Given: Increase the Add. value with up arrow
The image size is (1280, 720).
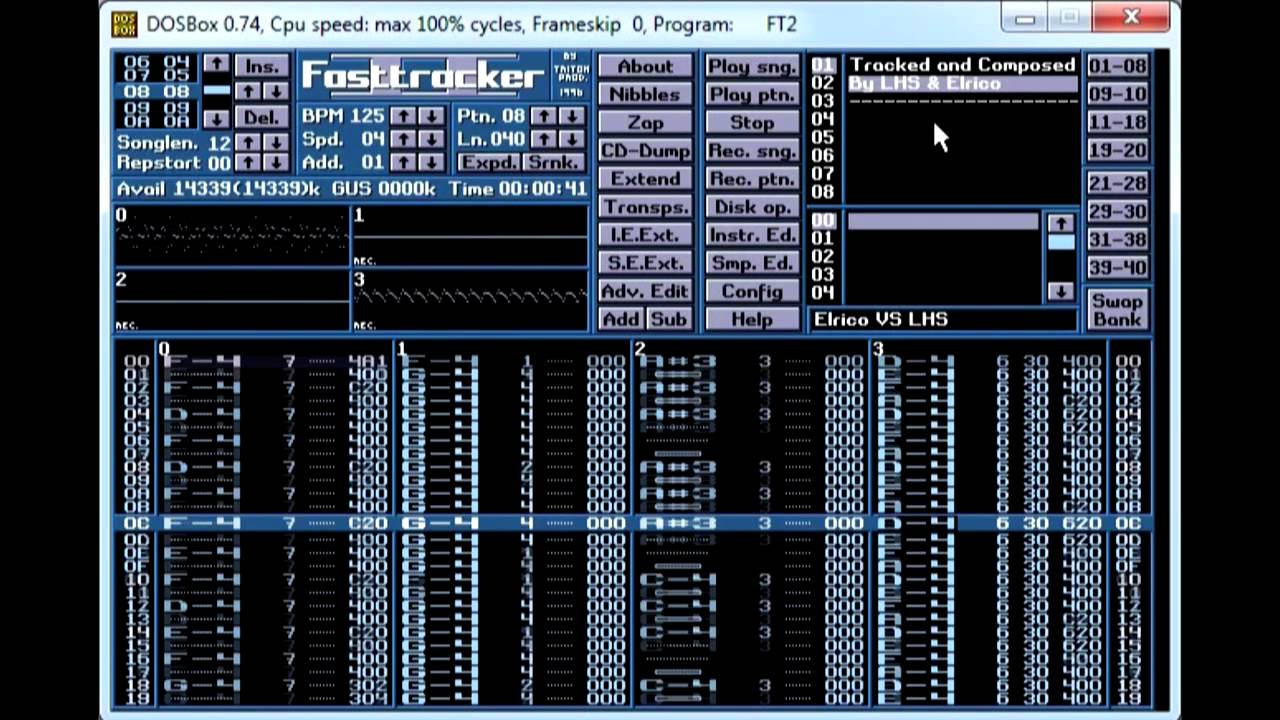Looking at the screenshot, I should [x=402, y=162].
